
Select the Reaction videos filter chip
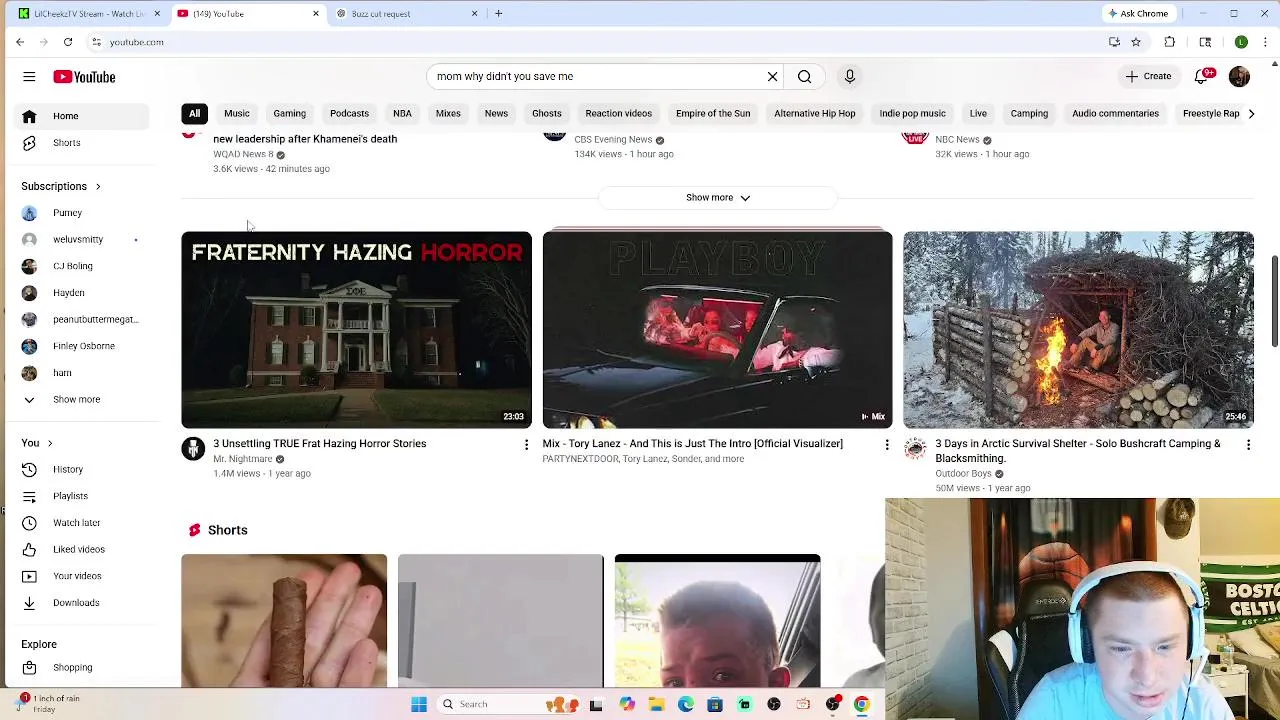pyautogui.click(x=619, y=113)
